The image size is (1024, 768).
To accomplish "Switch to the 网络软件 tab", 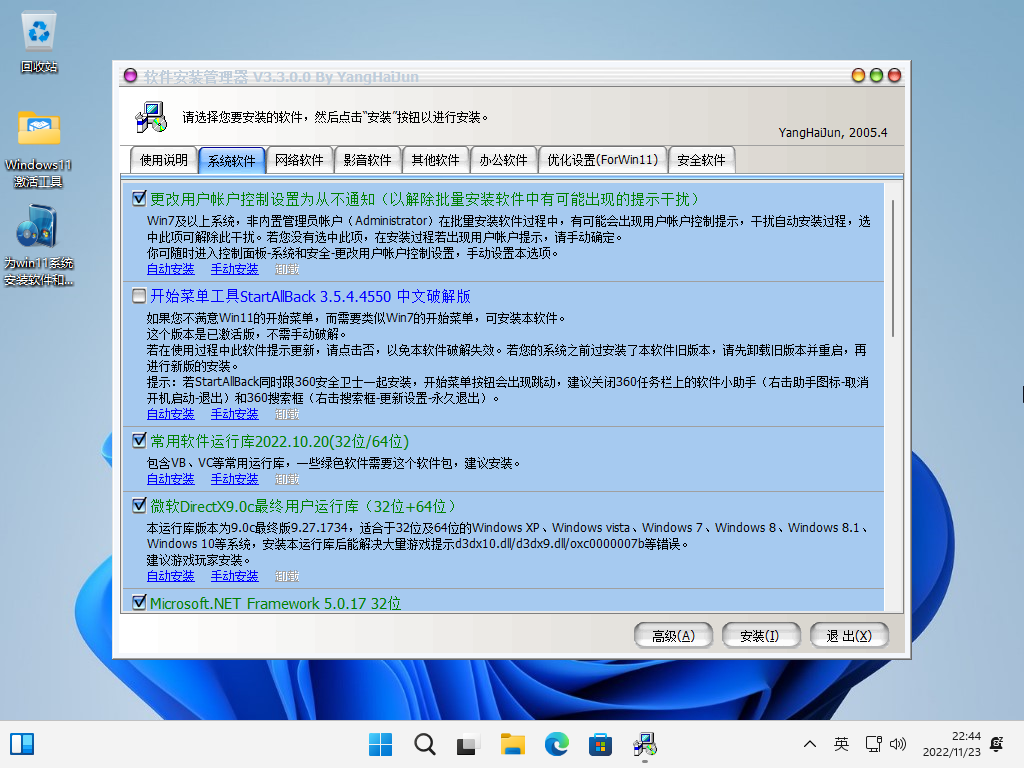I will click(x=299, y=160).
